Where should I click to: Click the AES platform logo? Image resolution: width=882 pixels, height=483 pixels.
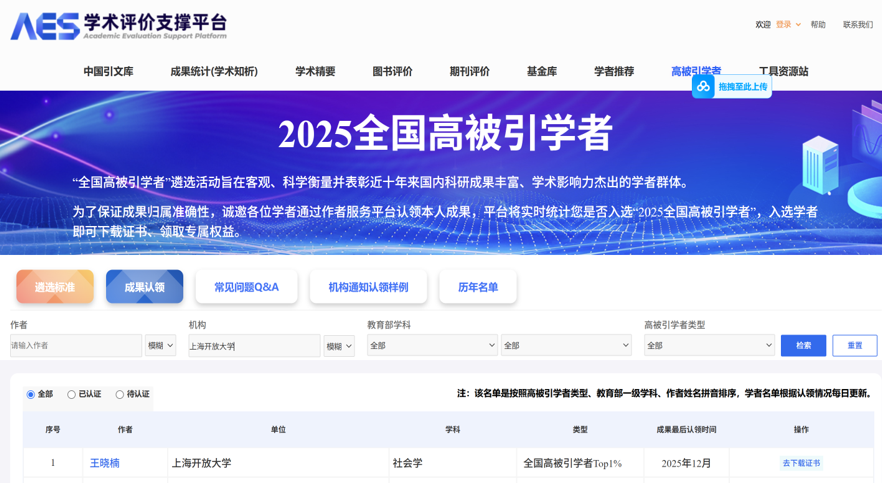118,26
